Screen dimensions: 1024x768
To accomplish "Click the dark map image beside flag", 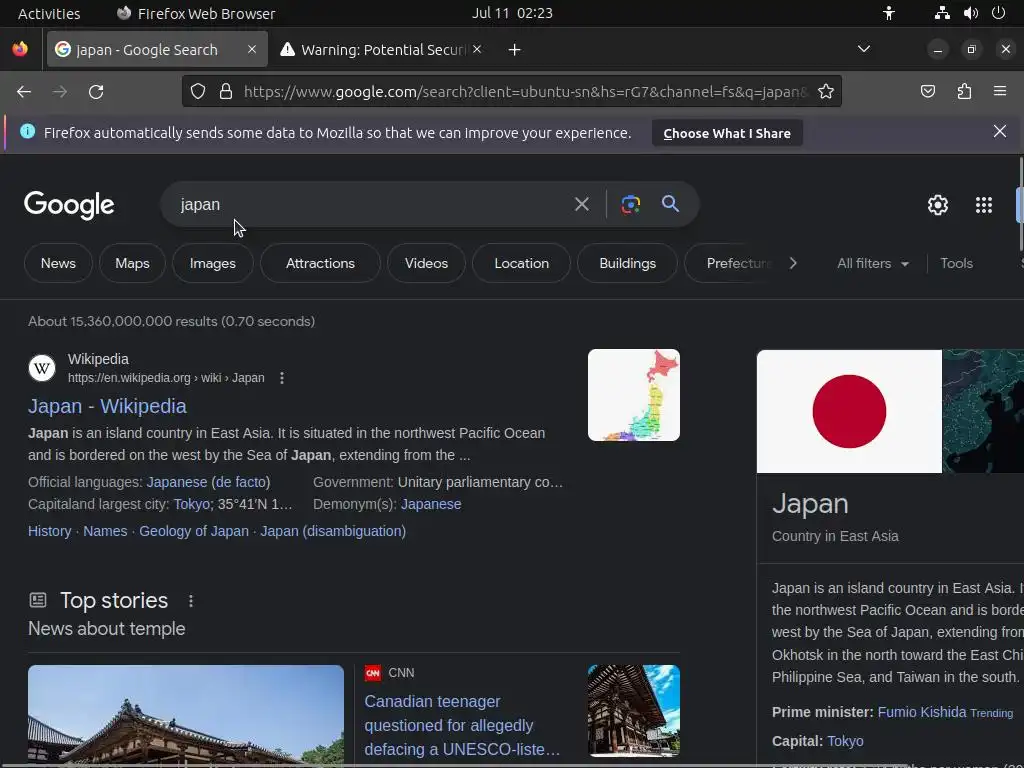I will coord(983,411).
